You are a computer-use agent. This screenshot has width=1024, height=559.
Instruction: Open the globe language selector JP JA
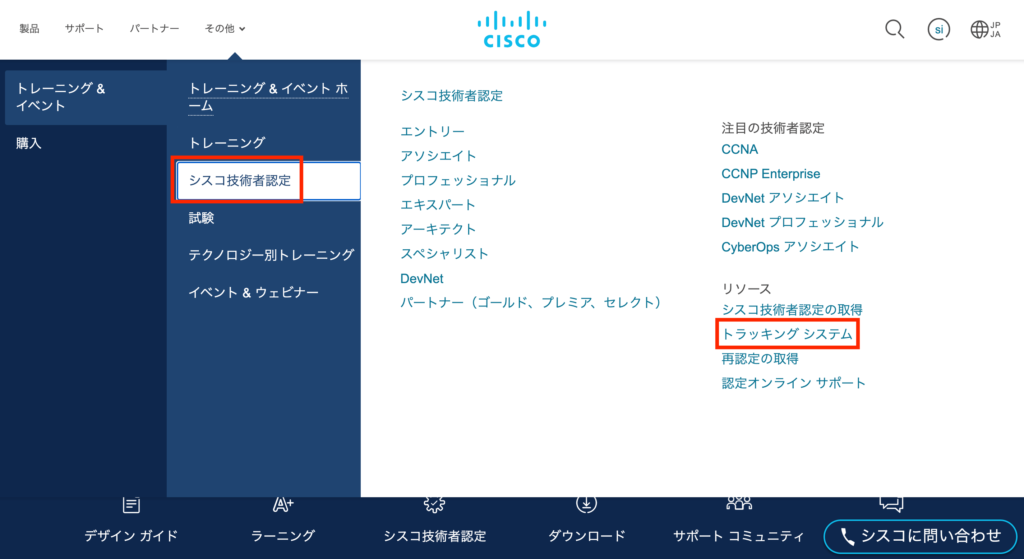(x=985, y=29)
